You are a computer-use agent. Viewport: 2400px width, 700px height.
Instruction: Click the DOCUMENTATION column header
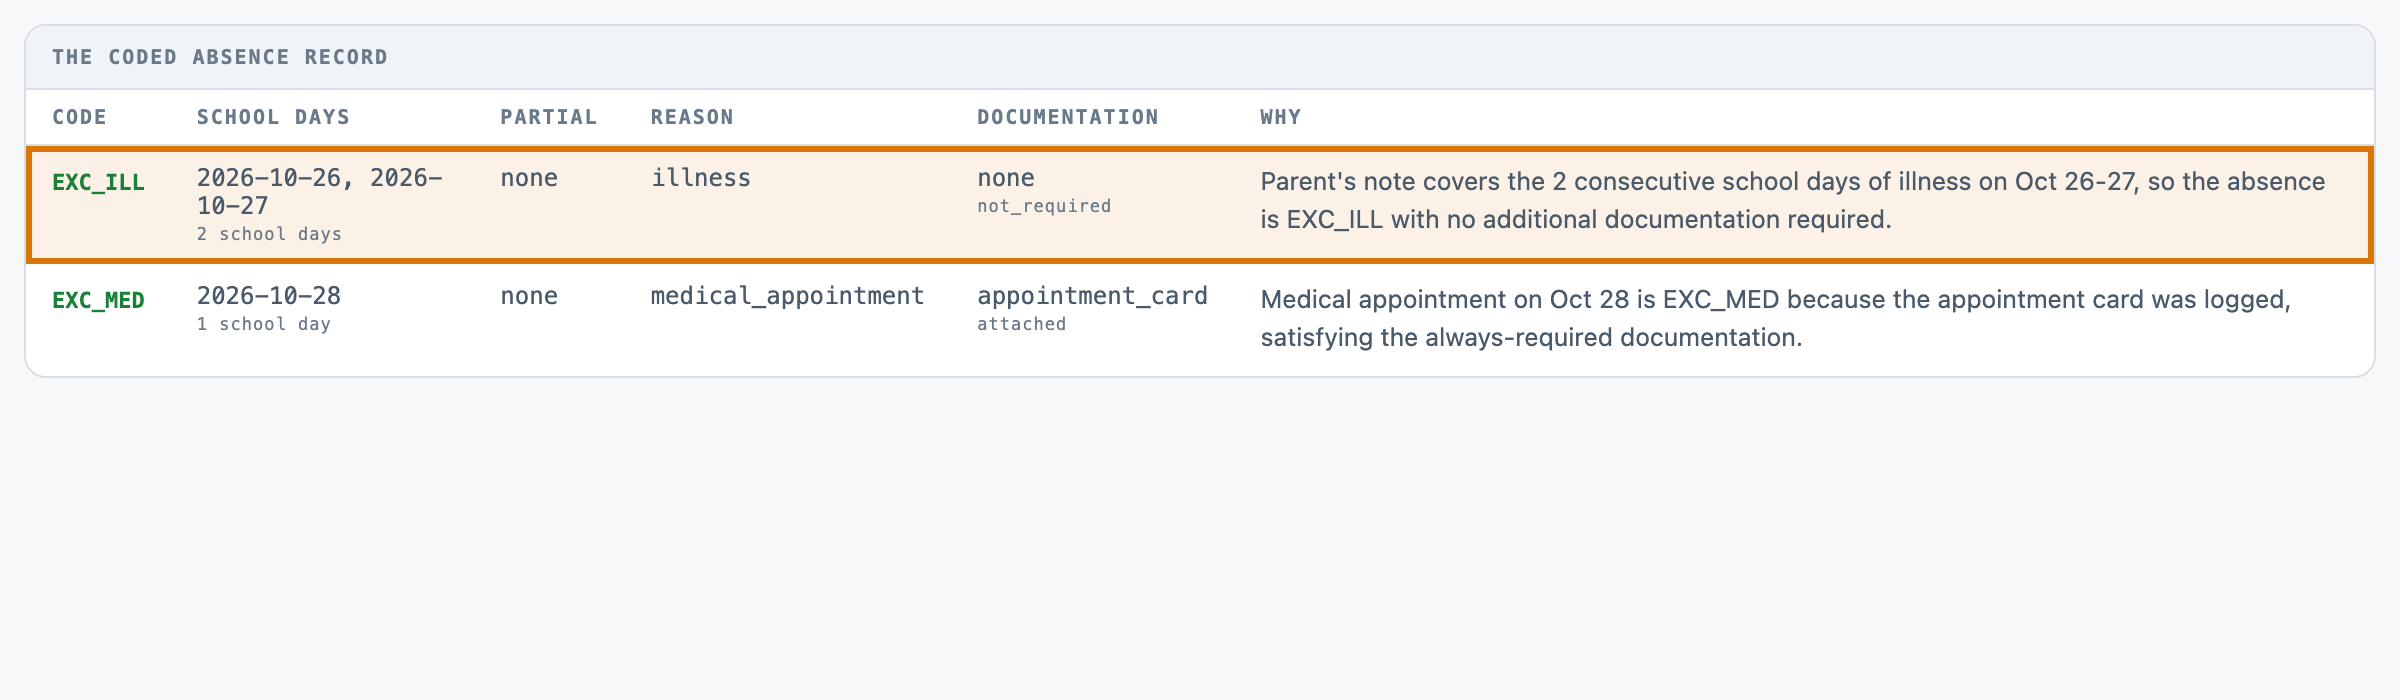1068,117
